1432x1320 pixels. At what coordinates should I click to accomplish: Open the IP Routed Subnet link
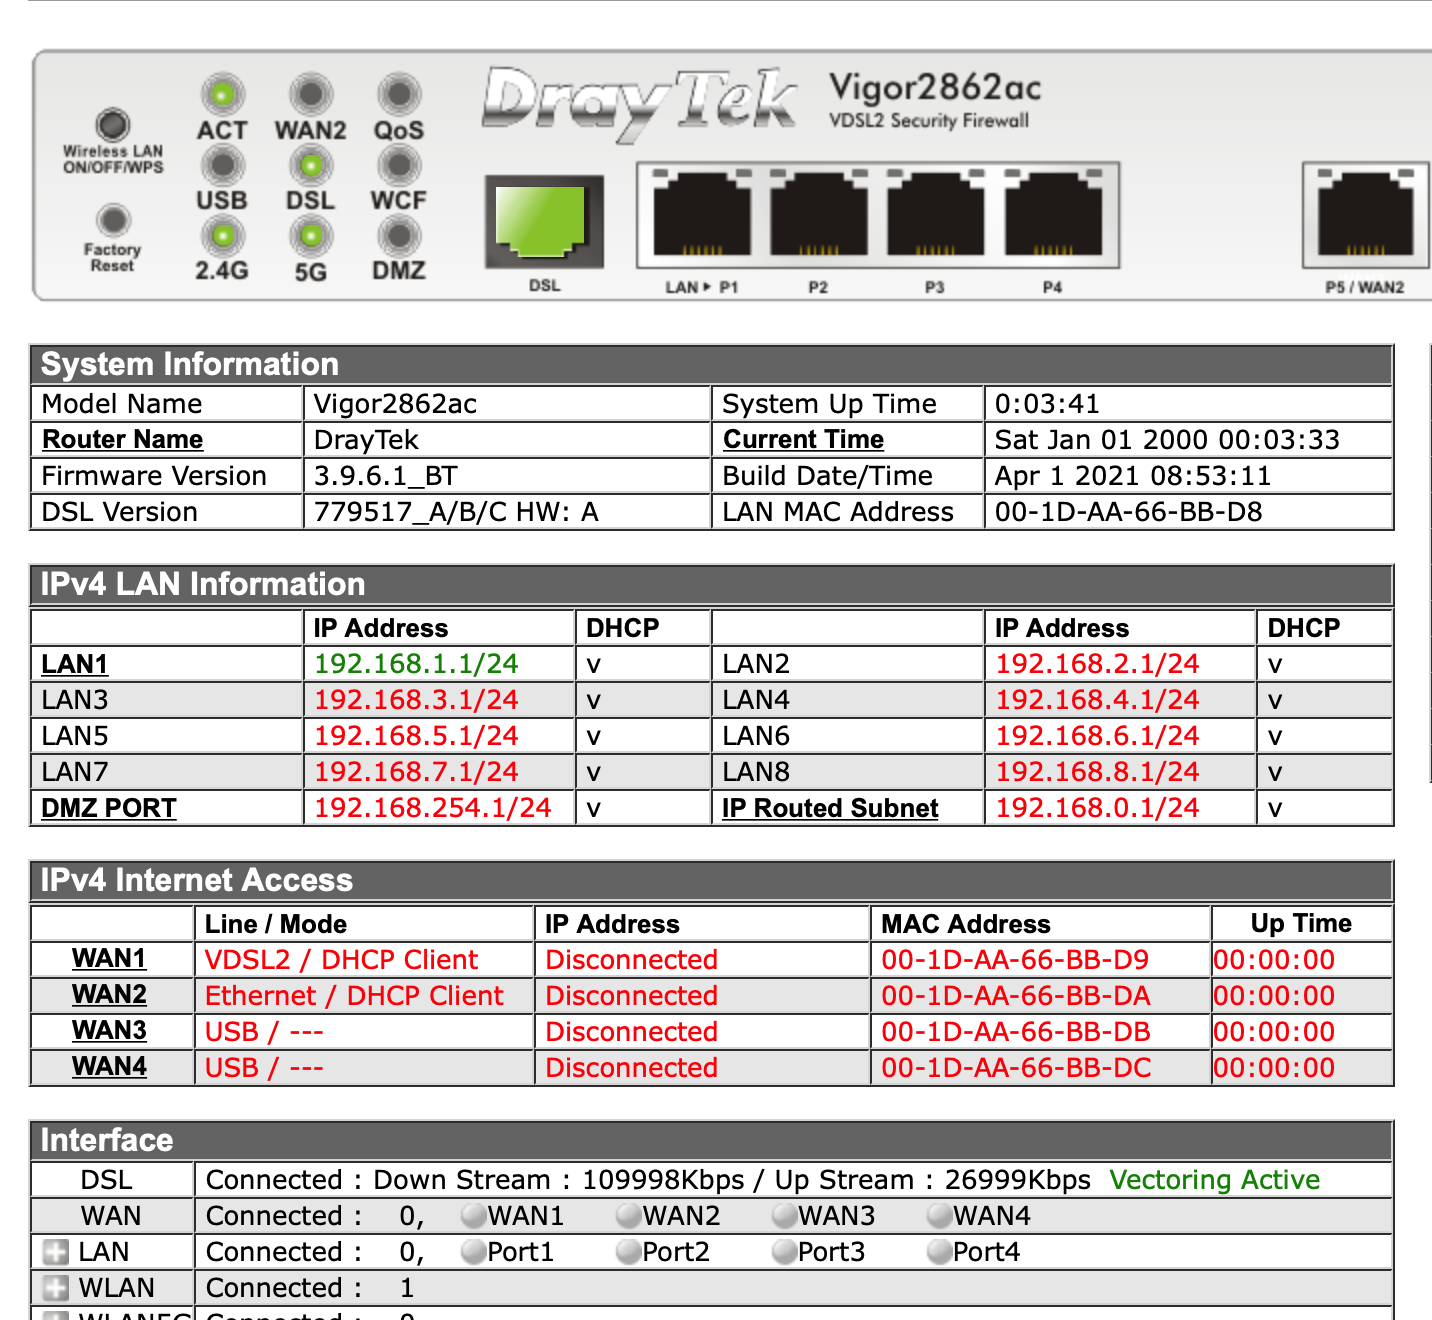(830, 808)
